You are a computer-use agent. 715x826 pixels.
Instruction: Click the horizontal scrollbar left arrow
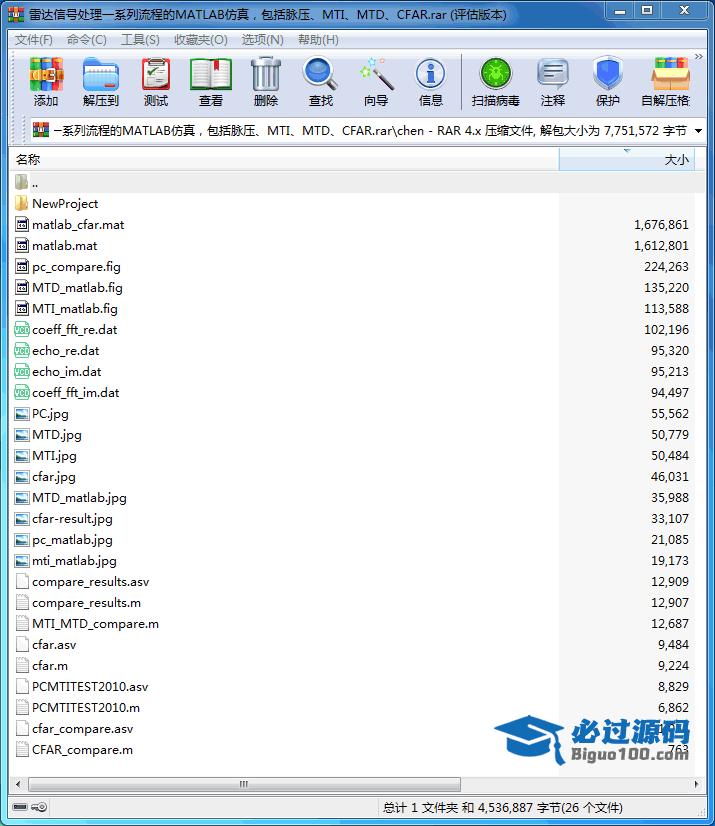click(18, 784)
